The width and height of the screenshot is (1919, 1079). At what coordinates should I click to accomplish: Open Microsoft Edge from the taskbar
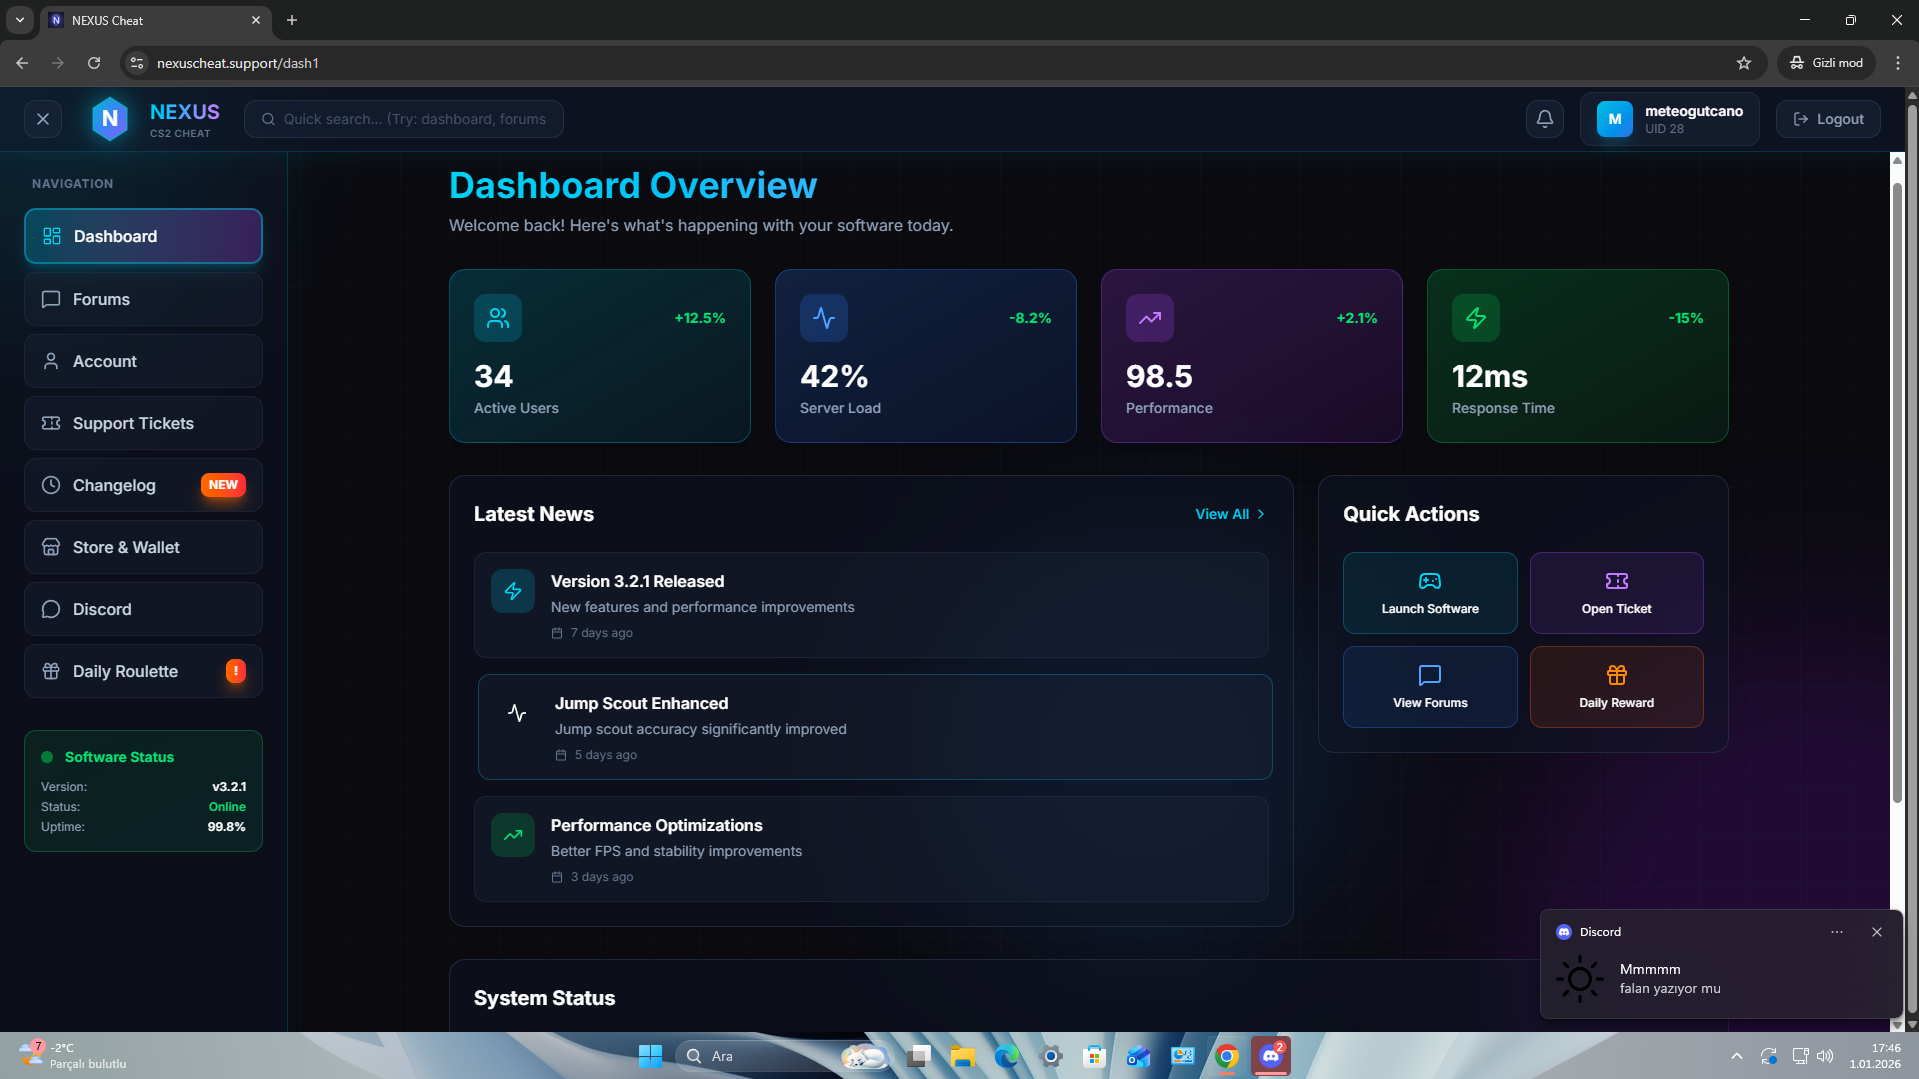point(1007,1056)
